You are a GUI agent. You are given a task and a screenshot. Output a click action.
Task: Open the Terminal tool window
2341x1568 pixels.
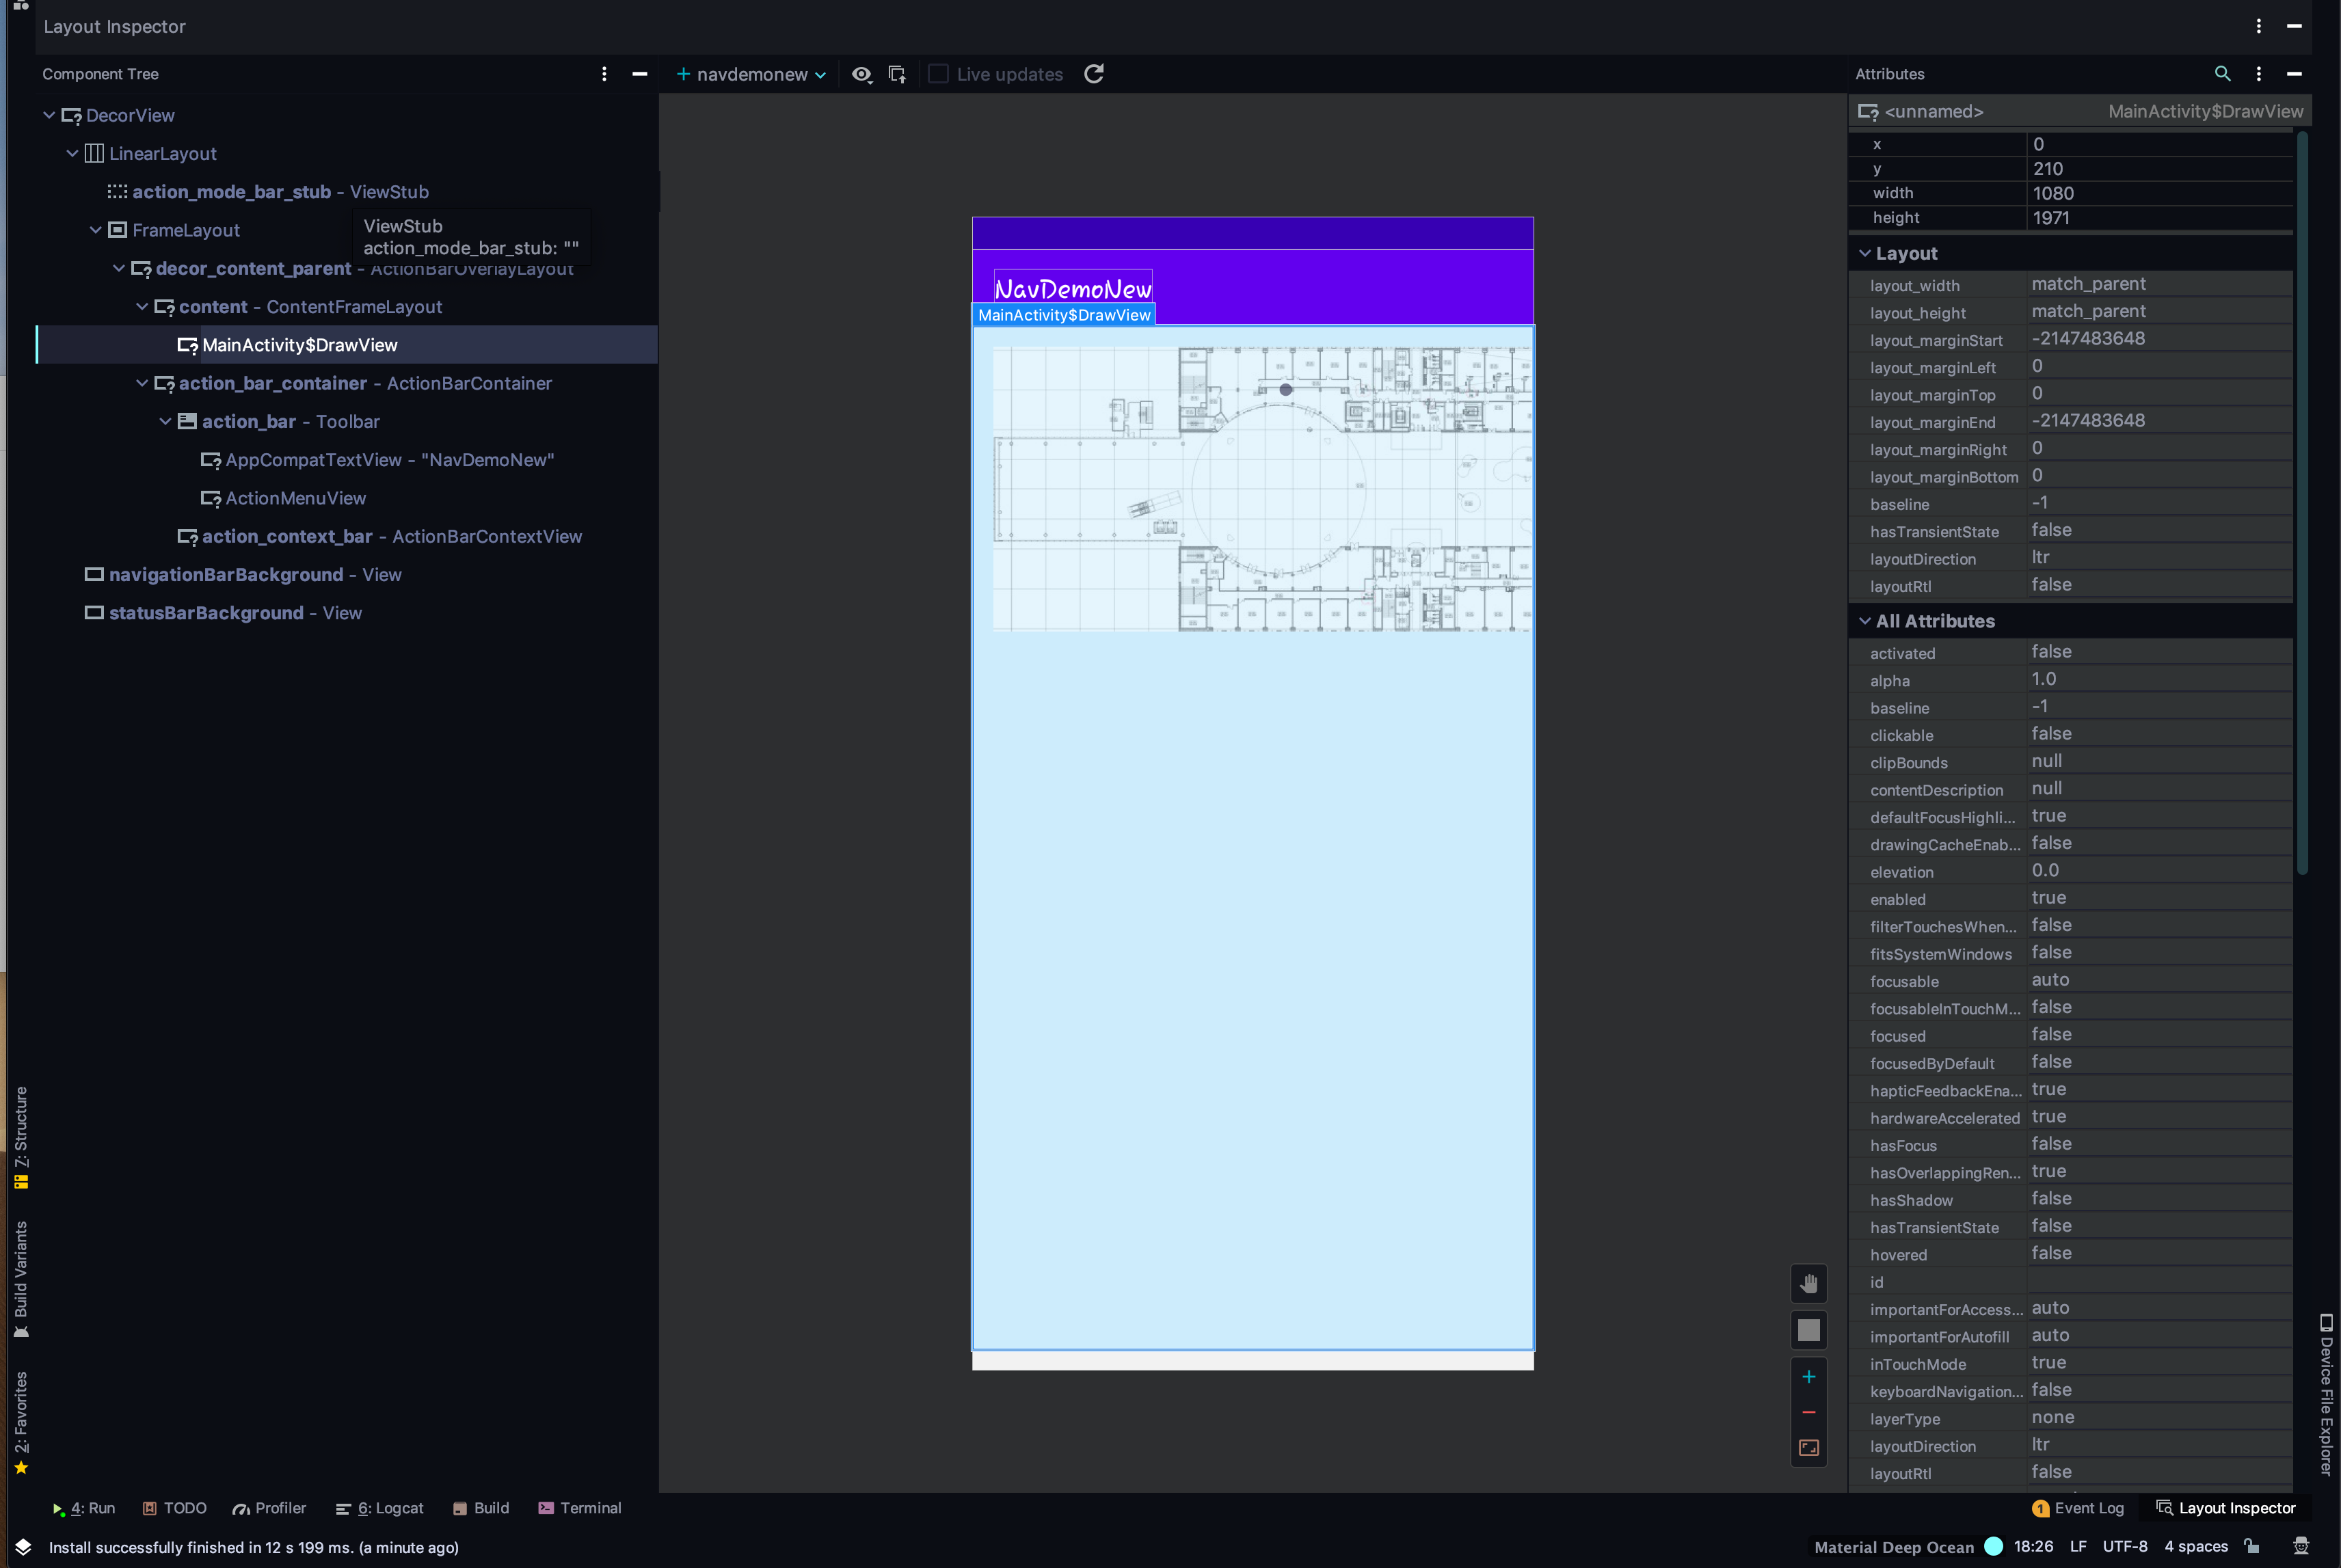(579, 1508)
